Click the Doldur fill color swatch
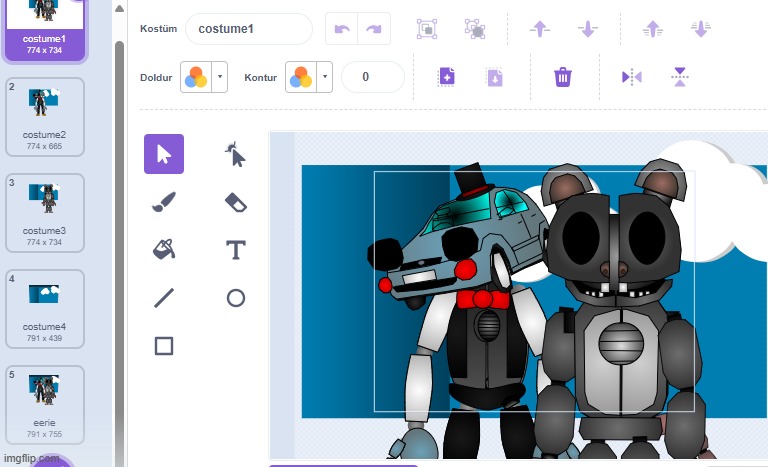 (196, 77)
